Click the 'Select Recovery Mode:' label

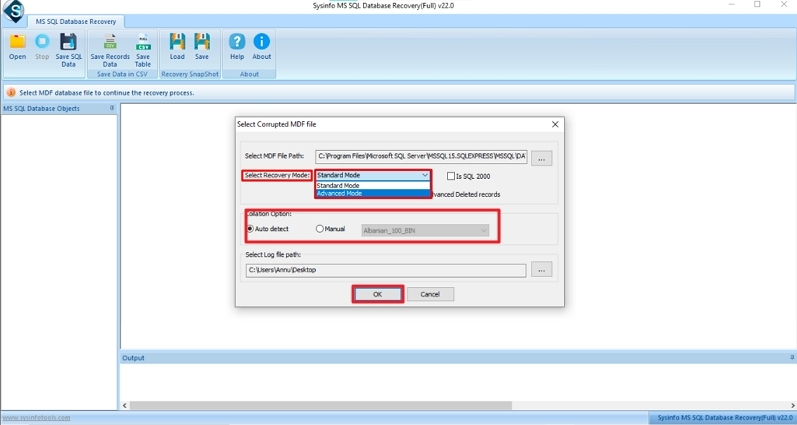click(x=277, y=175)
